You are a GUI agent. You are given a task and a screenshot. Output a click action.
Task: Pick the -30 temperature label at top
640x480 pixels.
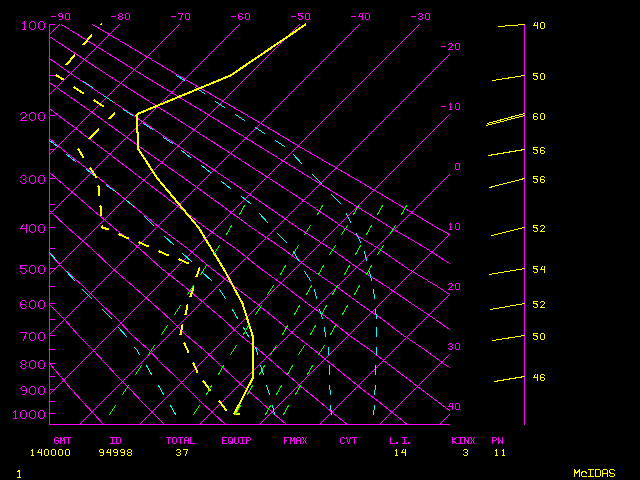coord(420,16)
